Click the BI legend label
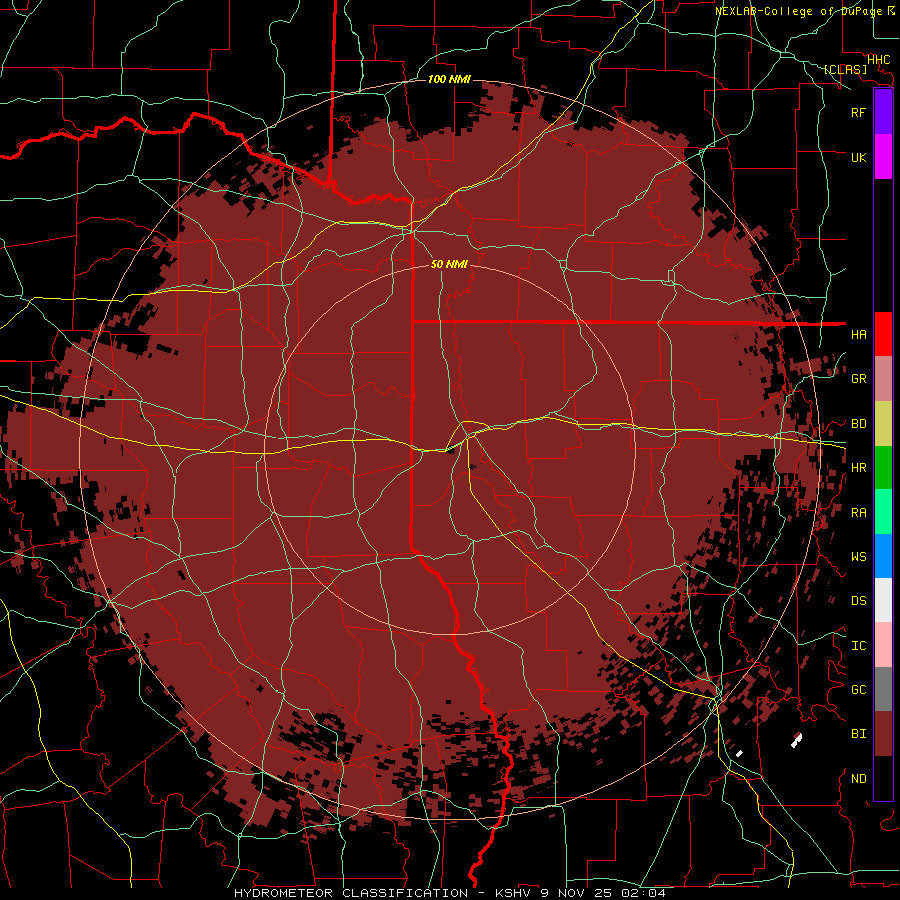 [858, 734]
